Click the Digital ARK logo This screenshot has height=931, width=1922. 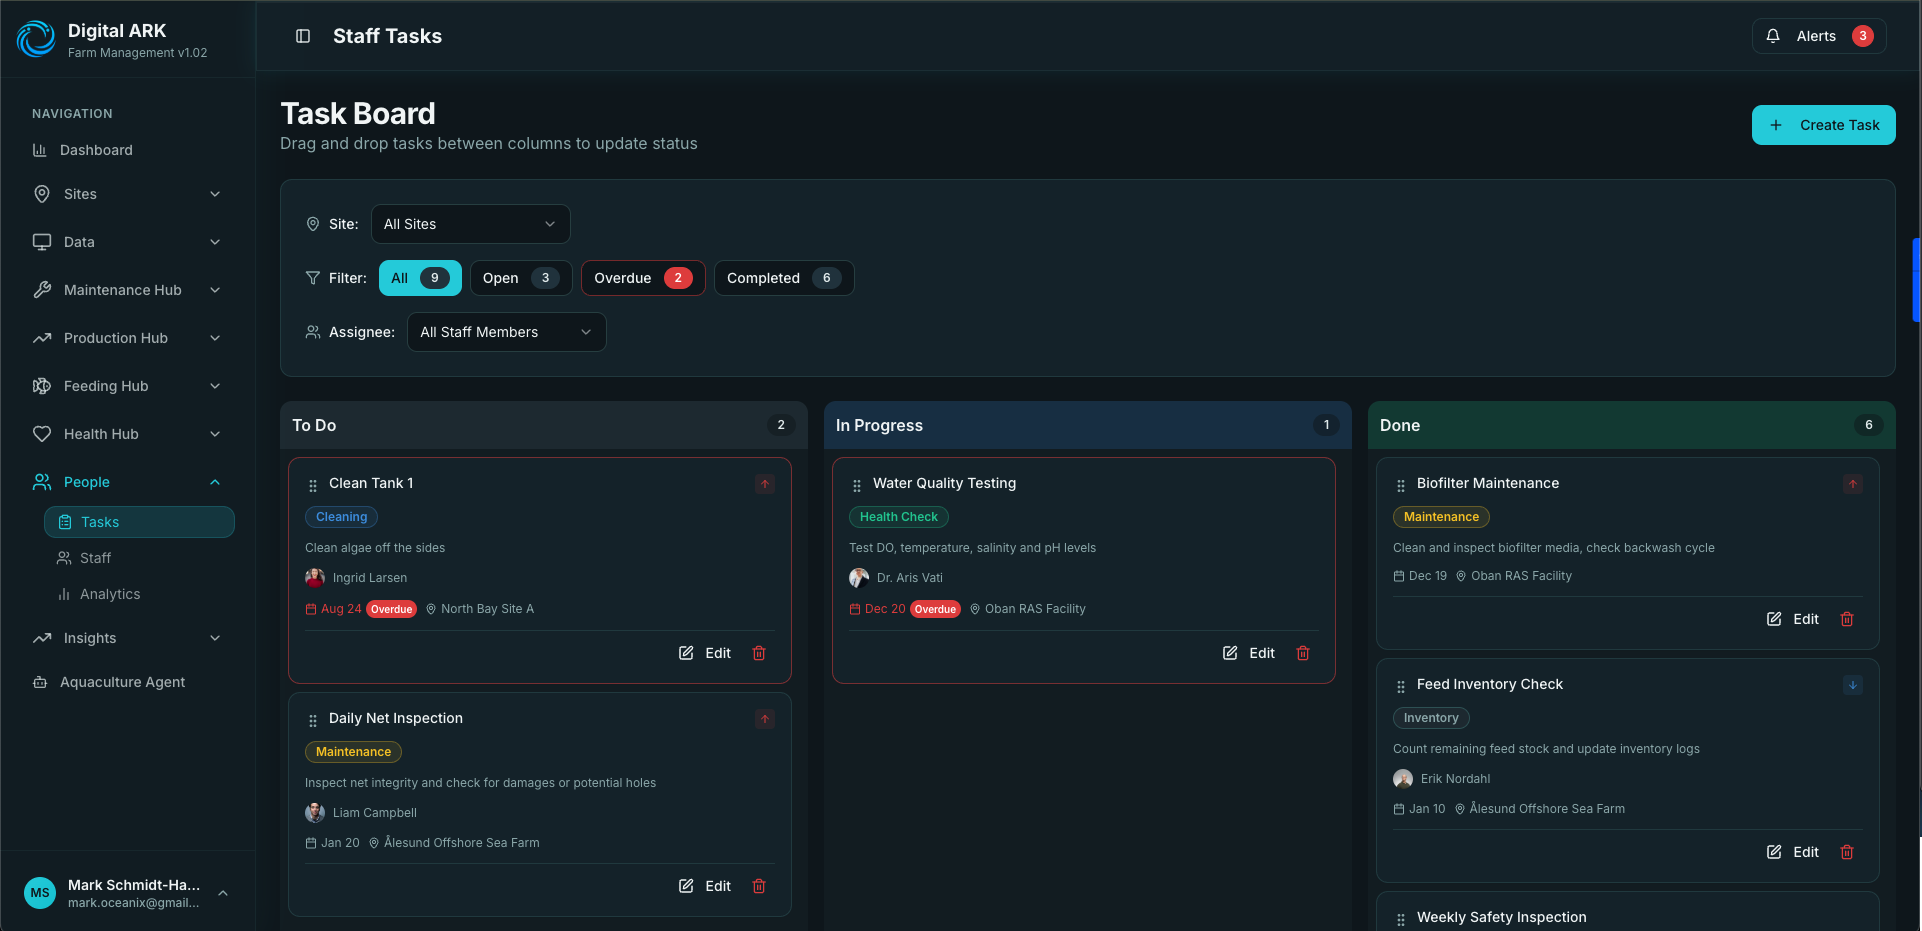click(37, 39)
